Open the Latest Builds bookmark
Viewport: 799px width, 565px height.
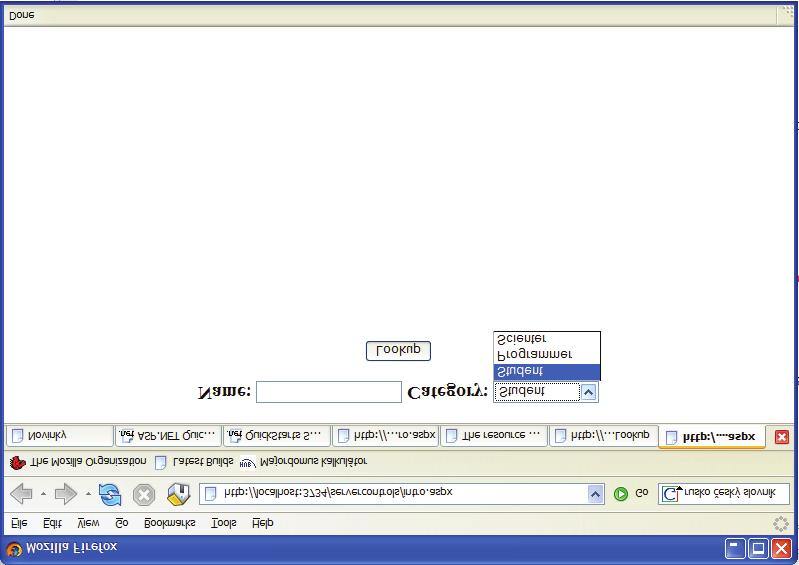point(194,462)
